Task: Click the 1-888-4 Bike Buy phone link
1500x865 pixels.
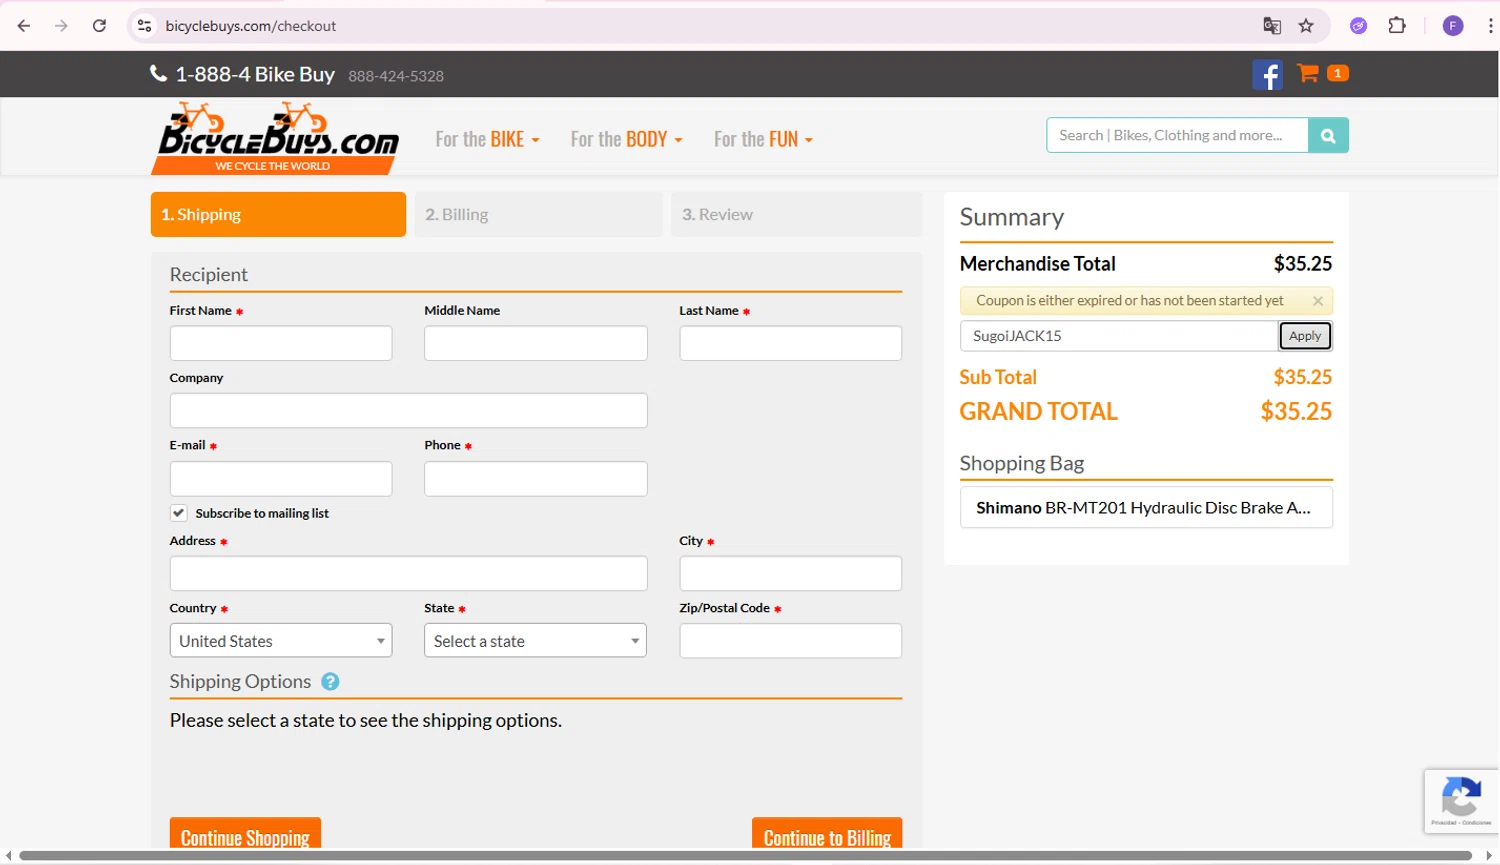Action: (255, 74)
